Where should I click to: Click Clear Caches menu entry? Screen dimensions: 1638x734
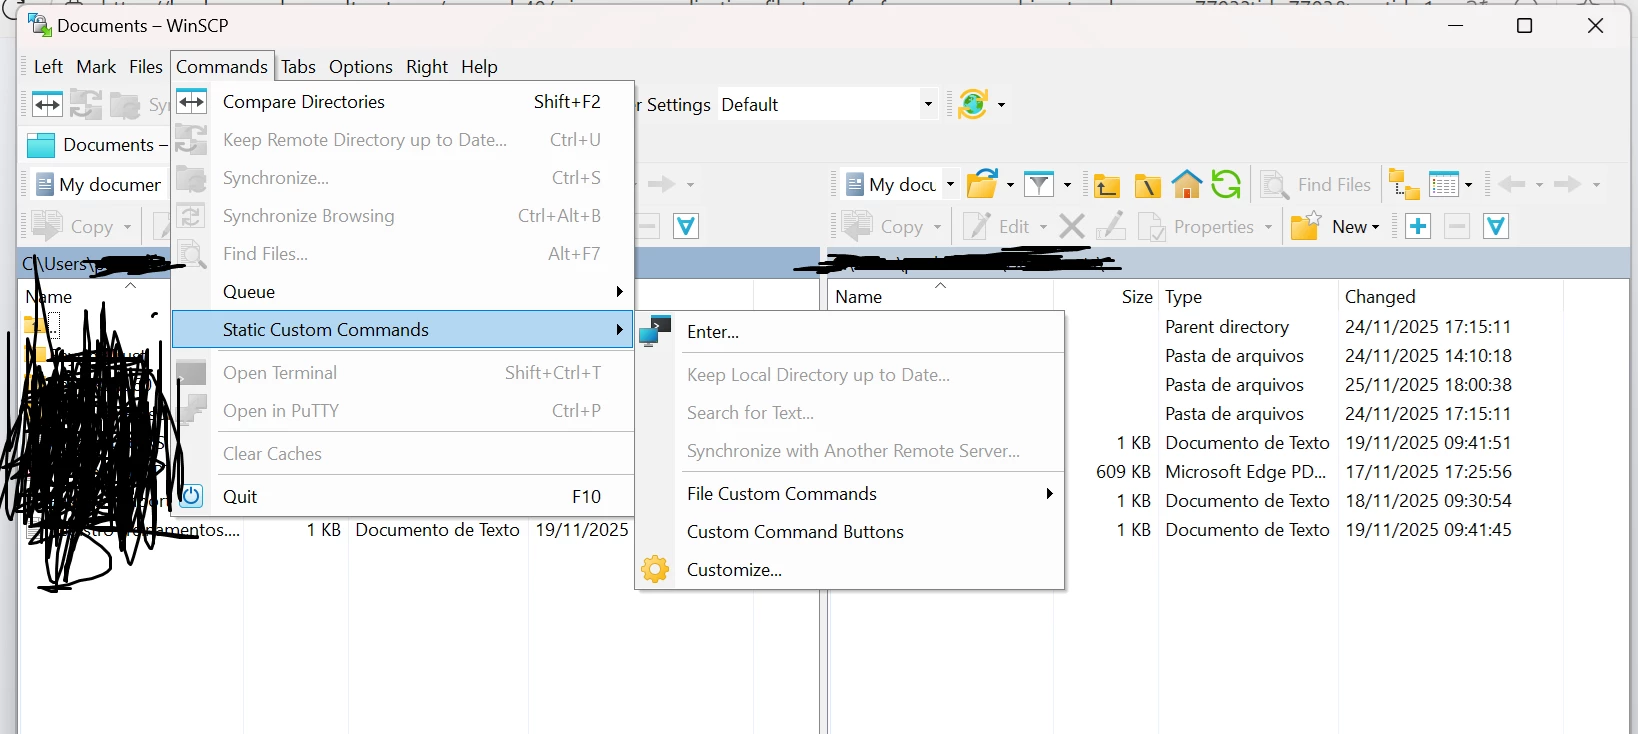click(x=403, y=454)
